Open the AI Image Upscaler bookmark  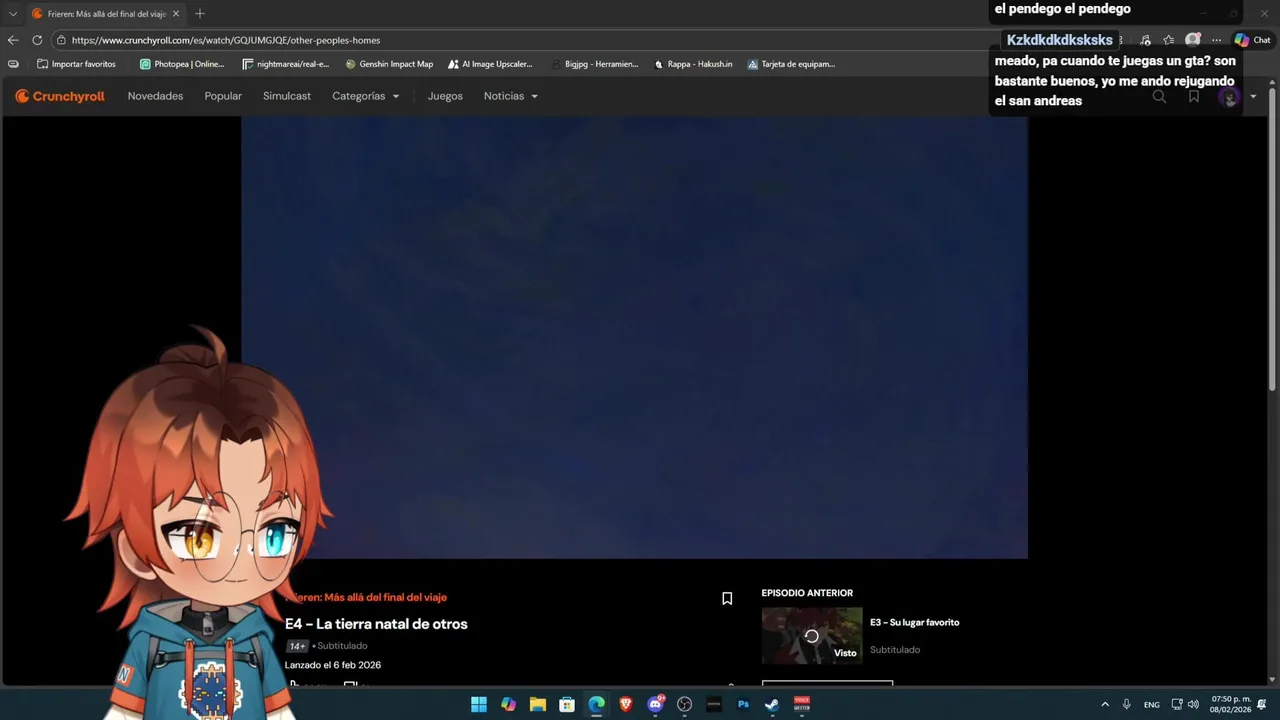point(490,64)
